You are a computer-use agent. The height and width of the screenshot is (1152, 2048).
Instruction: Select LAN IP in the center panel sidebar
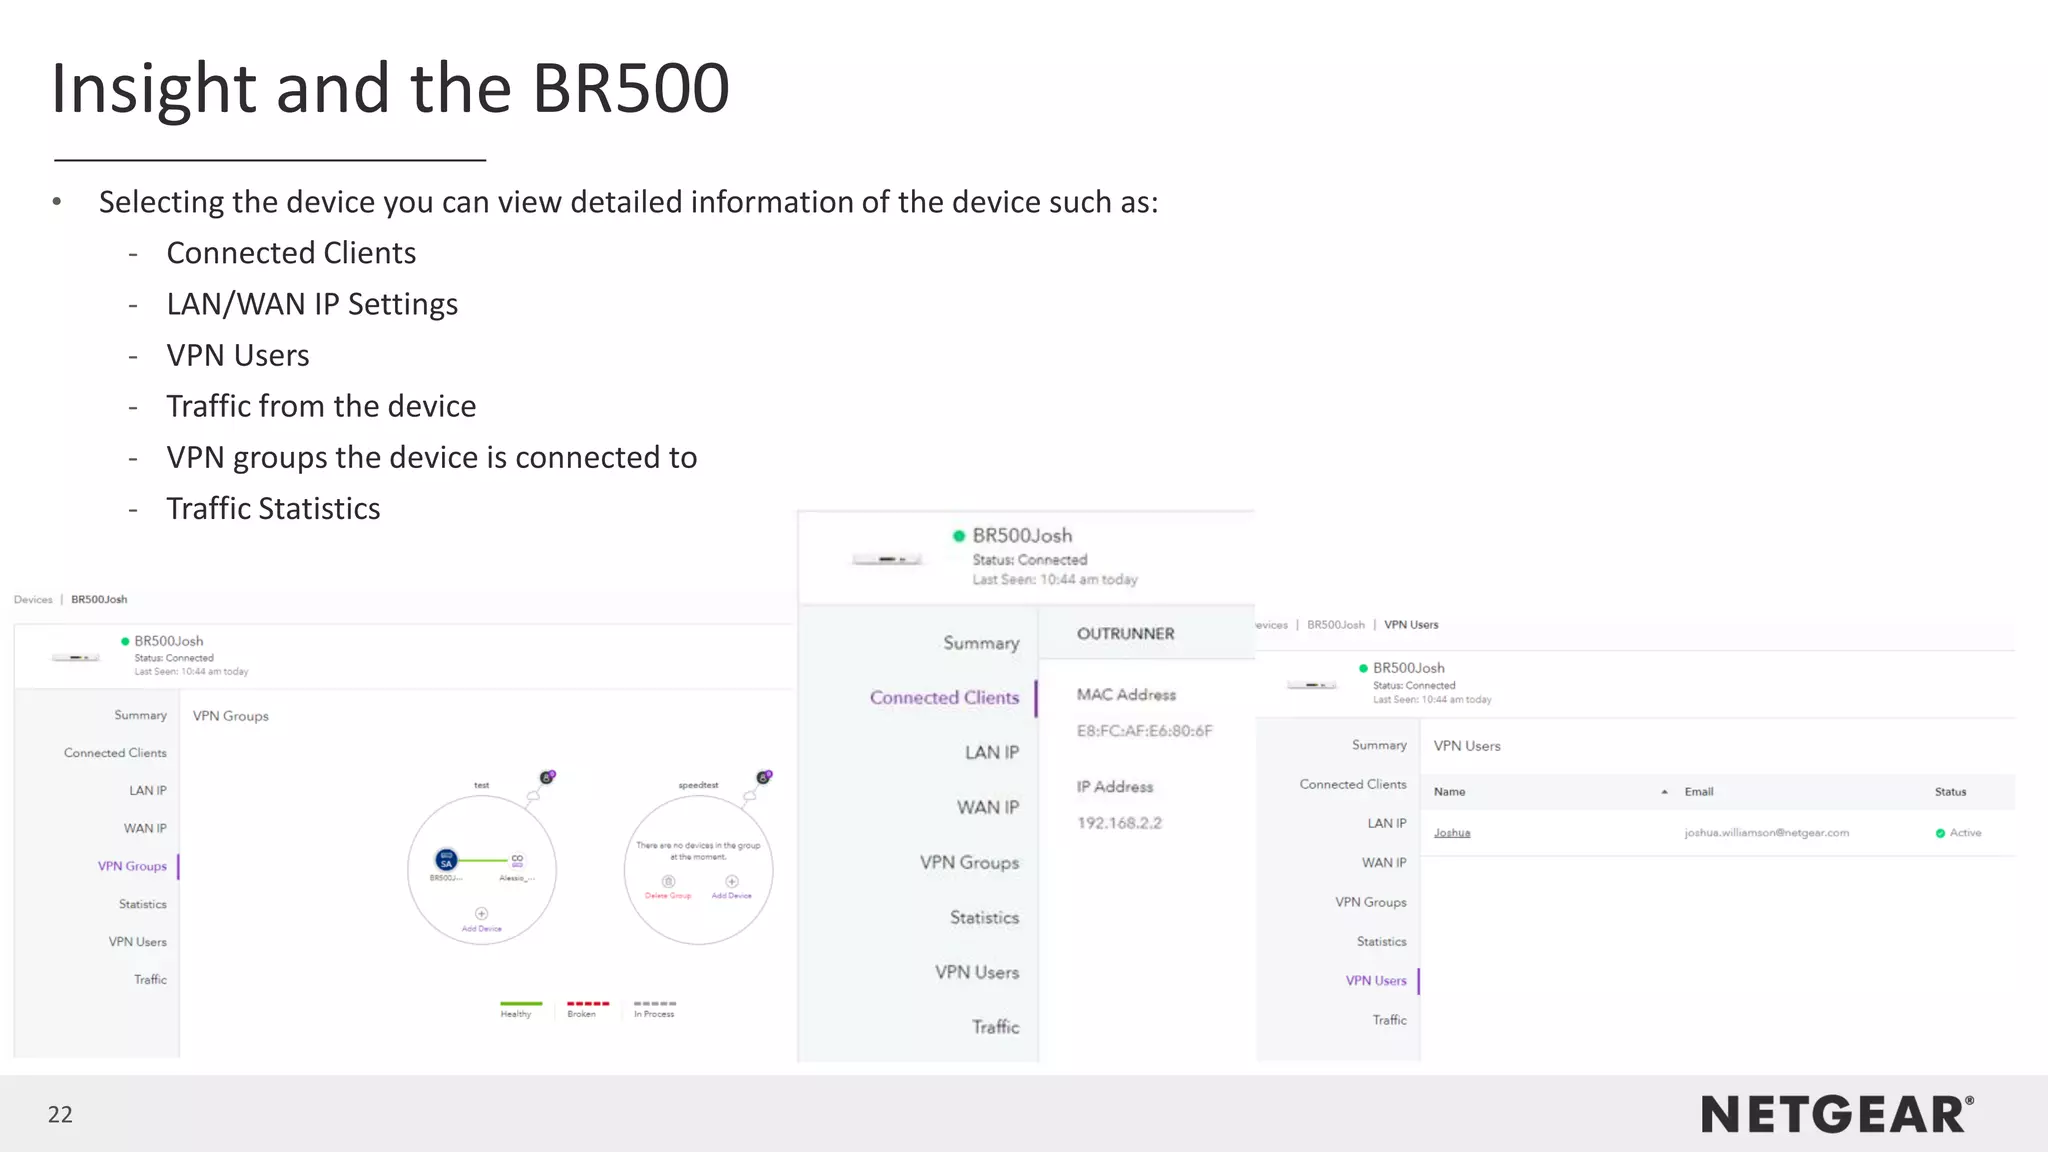click(992, 753)
